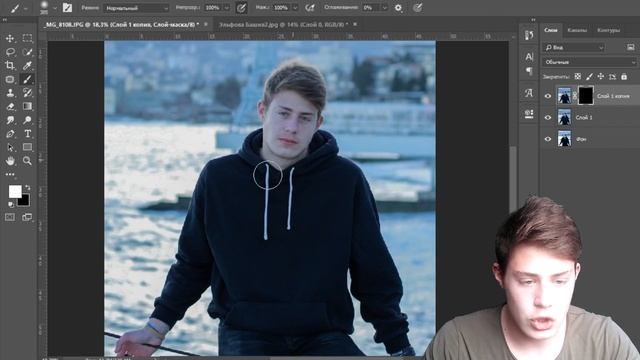Viewport: 640px width, 360px height.
Task: Open the opacity slider dropdown
Action: (x=227, y=8)
